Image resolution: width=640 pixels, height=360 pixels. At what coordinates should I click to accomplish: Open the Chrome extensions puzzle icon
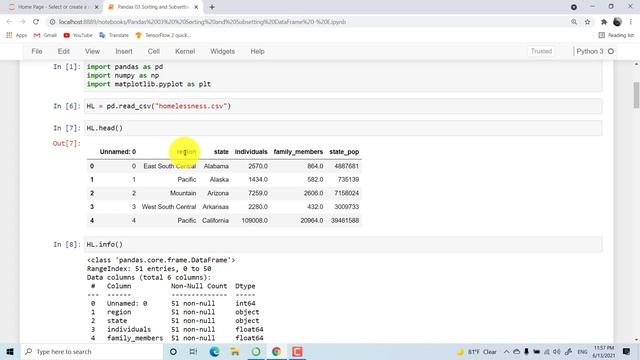604,22
